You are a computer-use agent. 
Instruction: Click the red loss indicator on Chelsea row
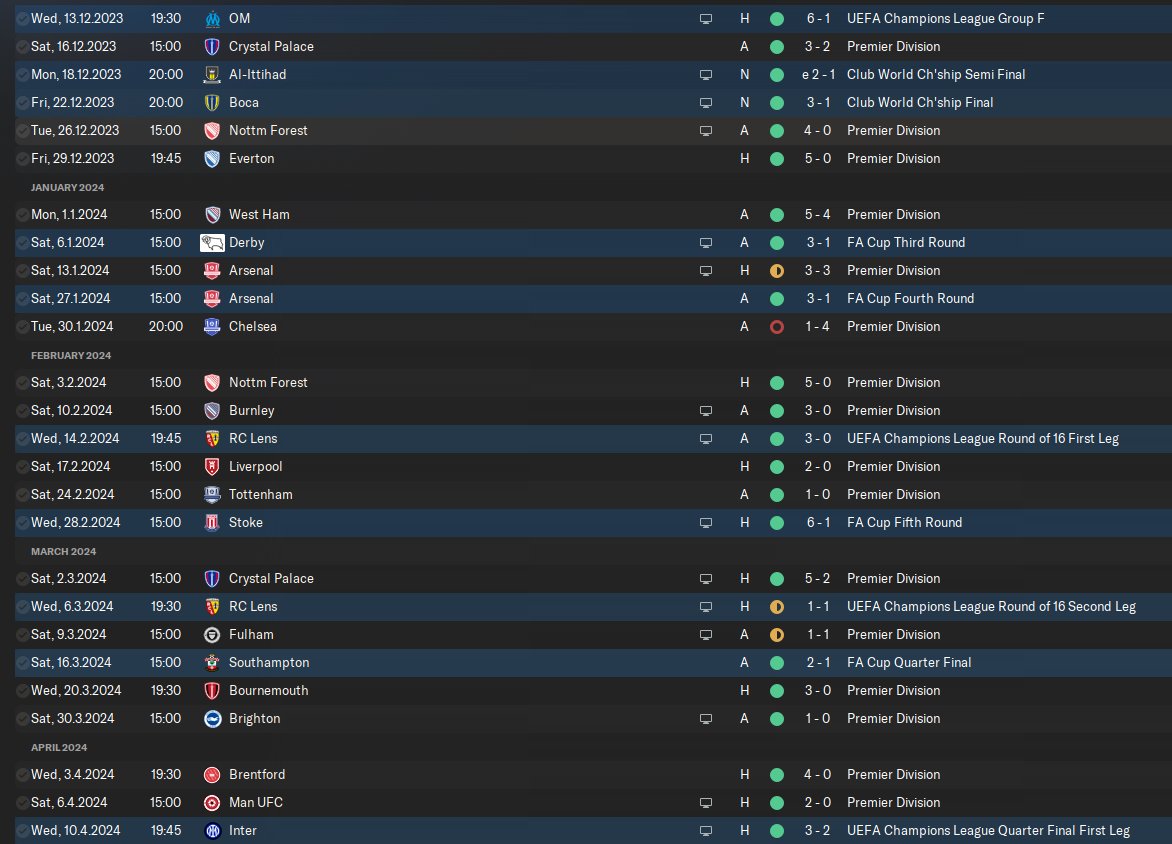(777, 327)
